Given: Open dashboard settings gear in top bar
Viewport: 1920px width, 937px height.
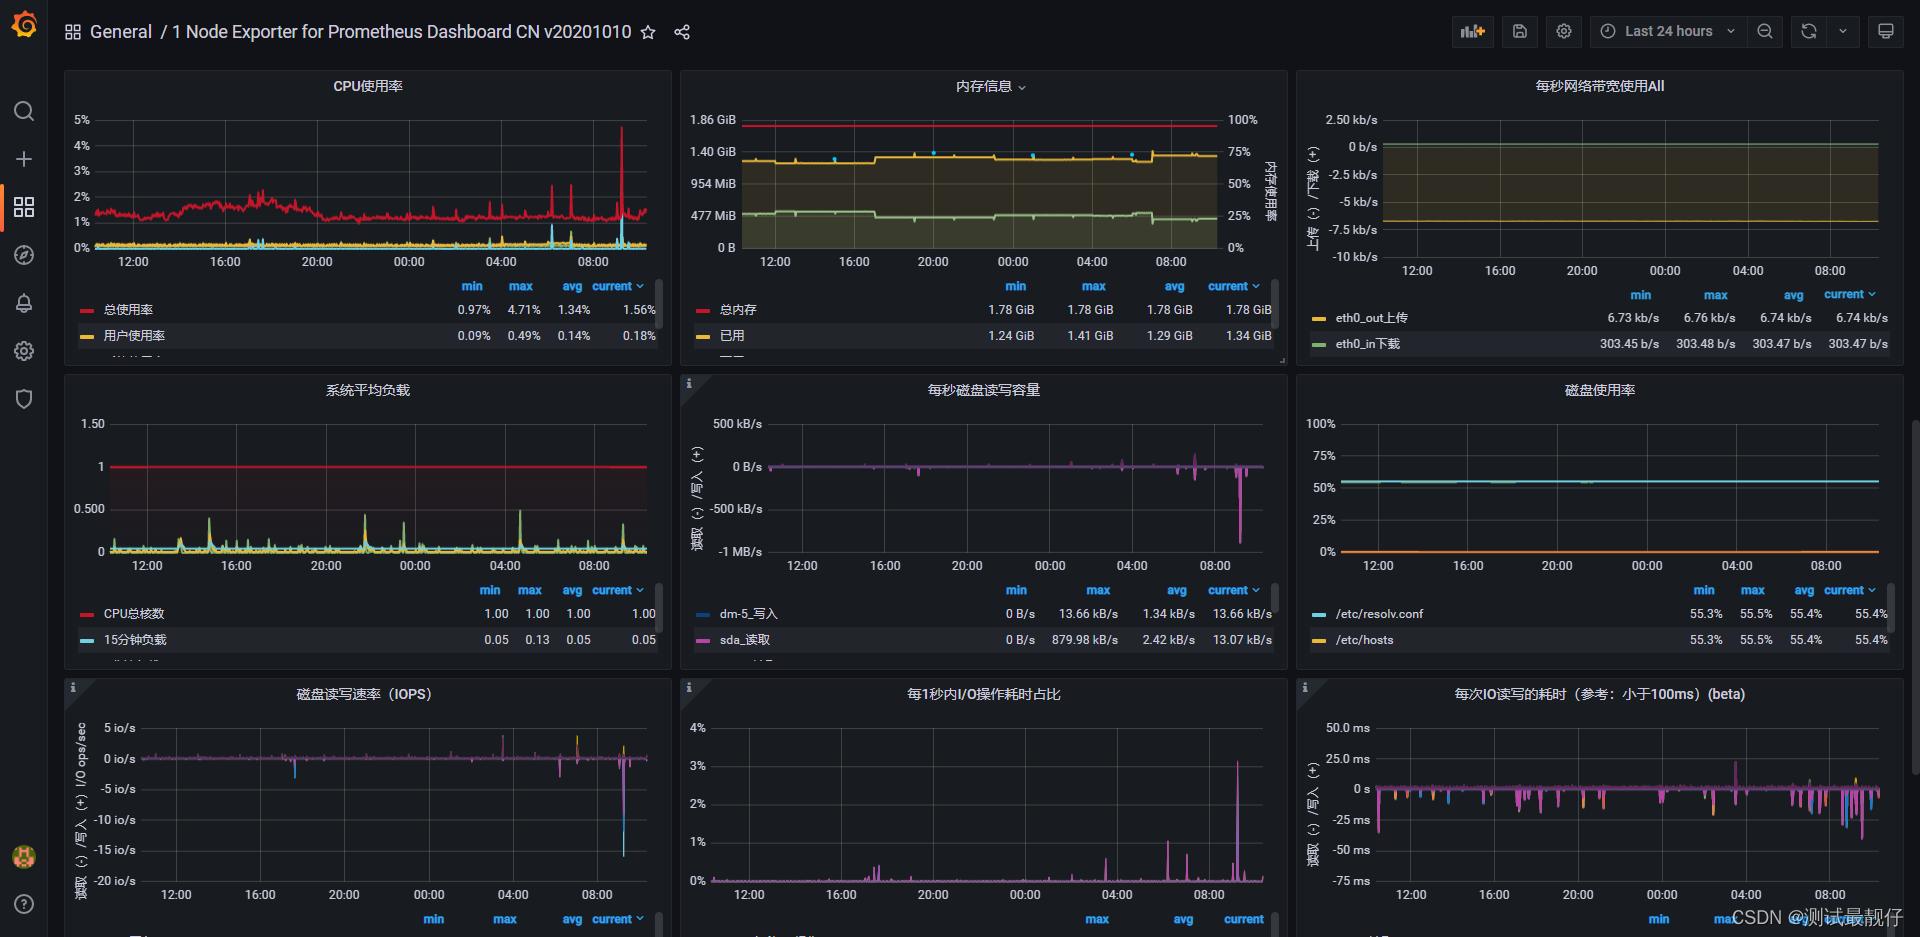Looking at the screenshot, I should pyautogui.click(x=1564, y=32).
